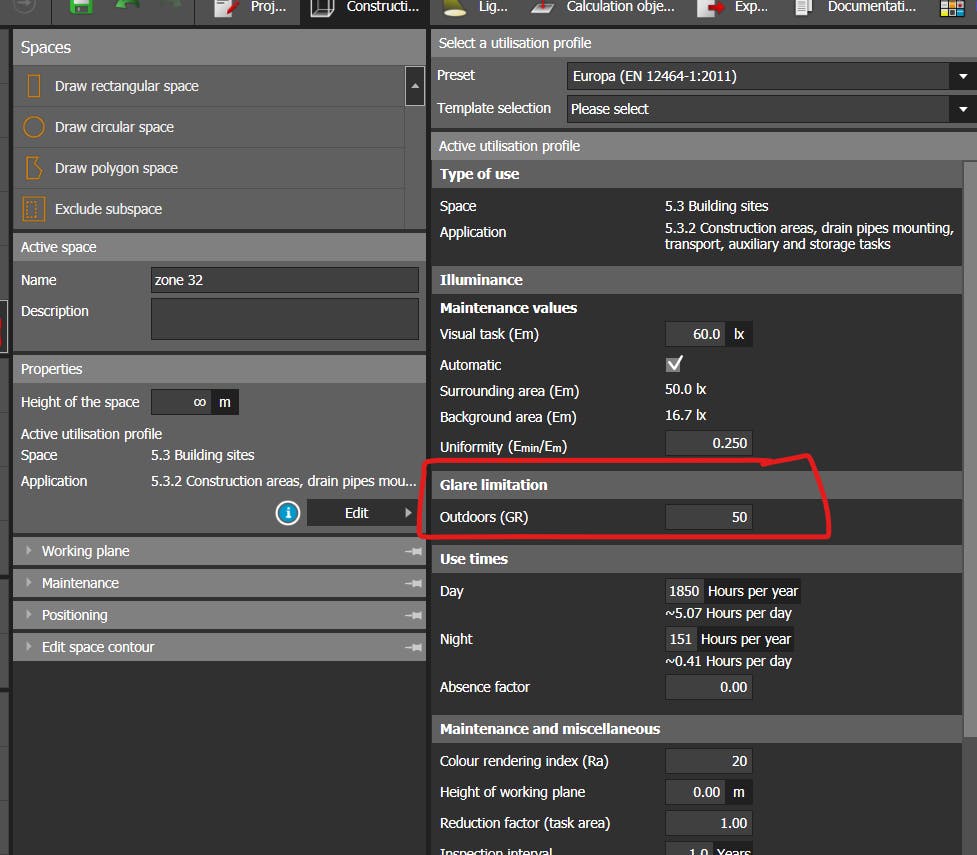Click the '~0.41 Hours per day' text
This screenshot has width=977, height=855.
(x=728, y=662)
